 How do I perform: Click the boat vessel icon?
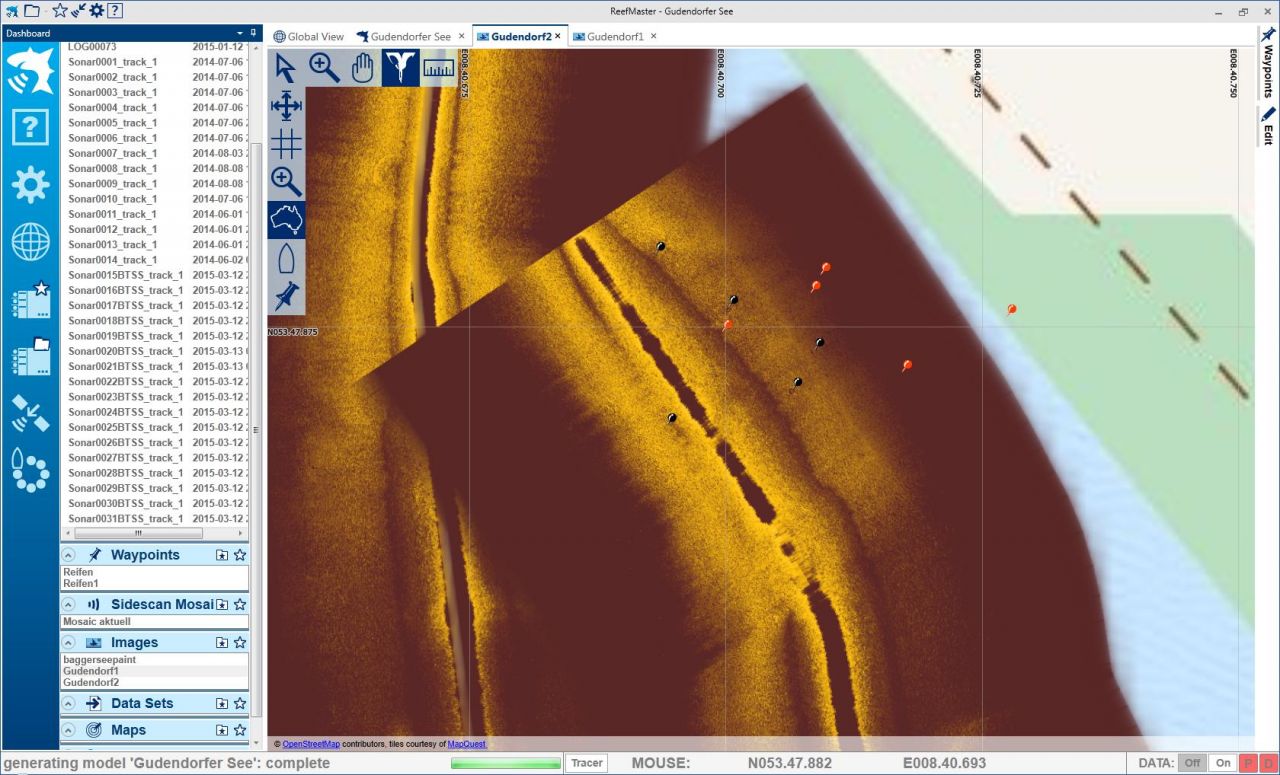[286, 258]
